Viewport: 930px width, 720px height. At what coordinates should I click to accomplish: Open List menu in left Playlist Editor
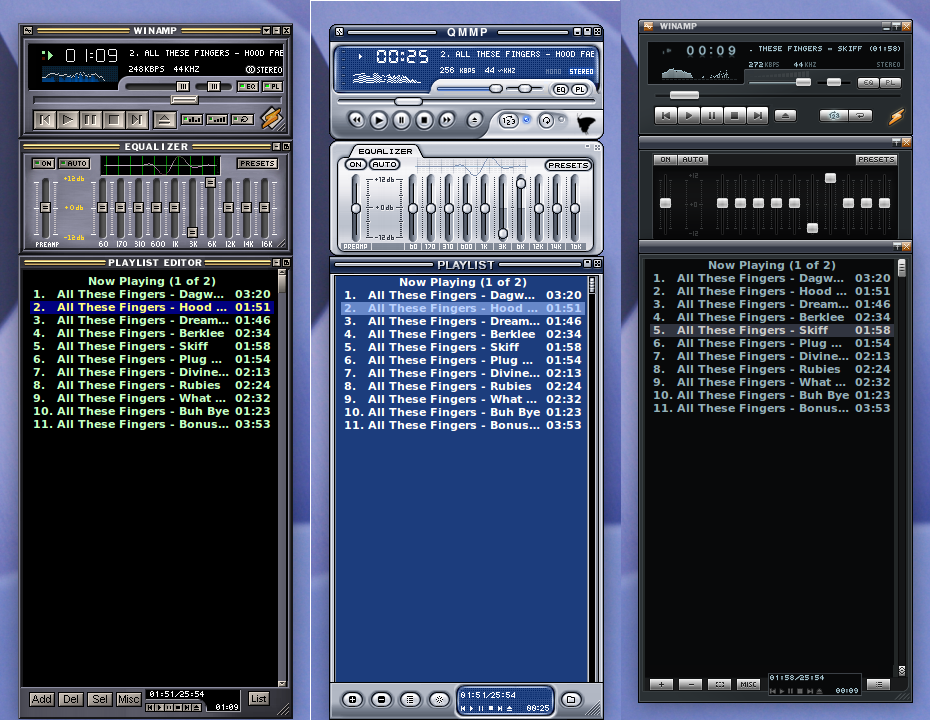(x=258, y=699)
